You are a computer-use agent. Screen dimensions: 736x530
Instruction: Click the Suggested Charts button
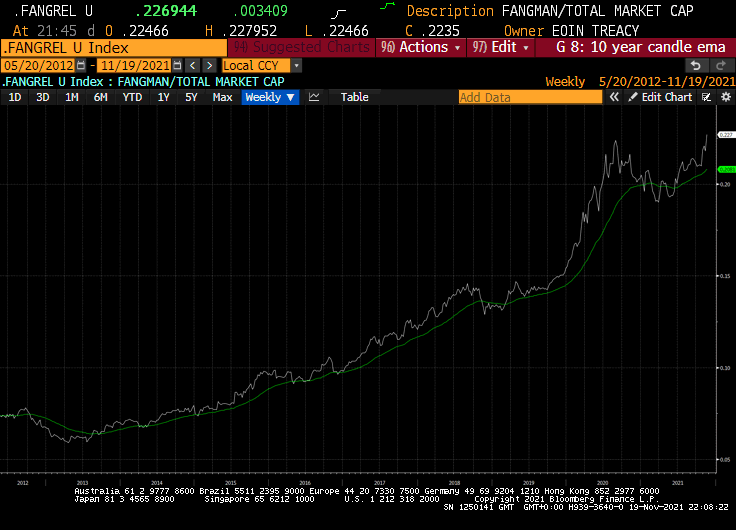pyautogui.click(x=301, y=47)
